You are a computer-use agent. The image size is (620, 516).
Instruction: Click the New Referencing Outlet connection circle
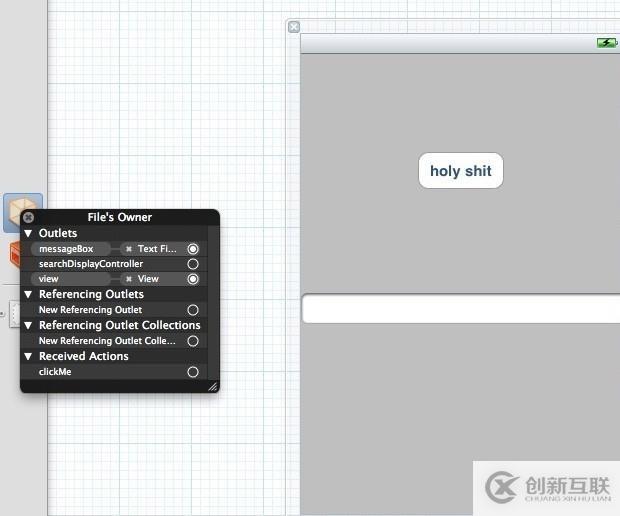(x=193, y=310)
